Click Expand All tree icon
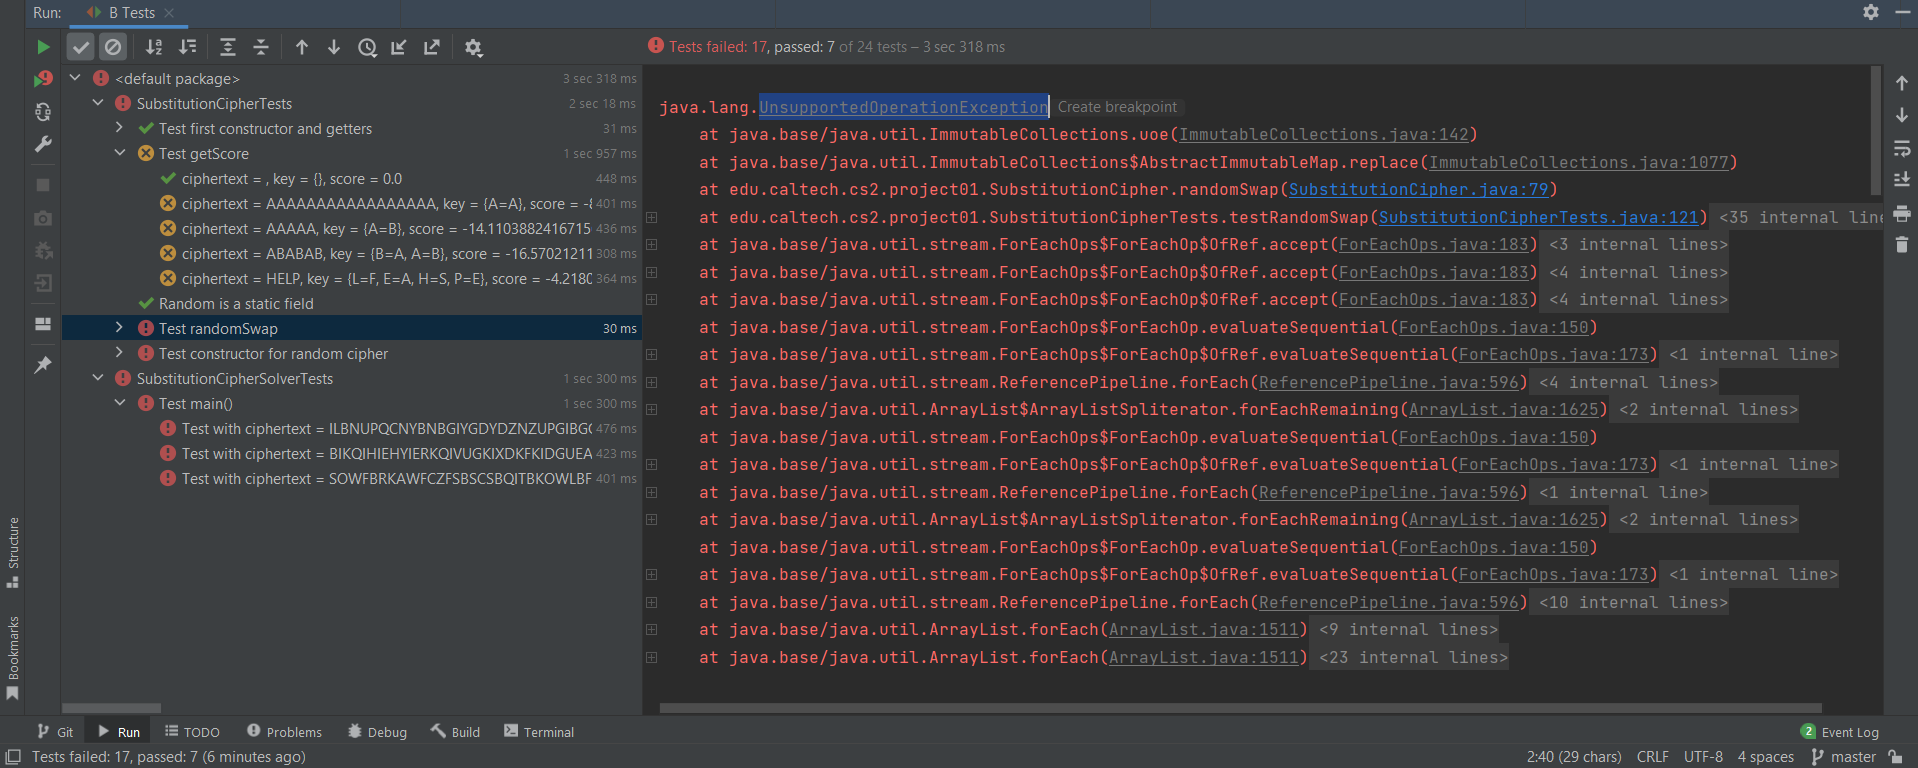Viewport: 1918px width, 768px height. (228, 47)
